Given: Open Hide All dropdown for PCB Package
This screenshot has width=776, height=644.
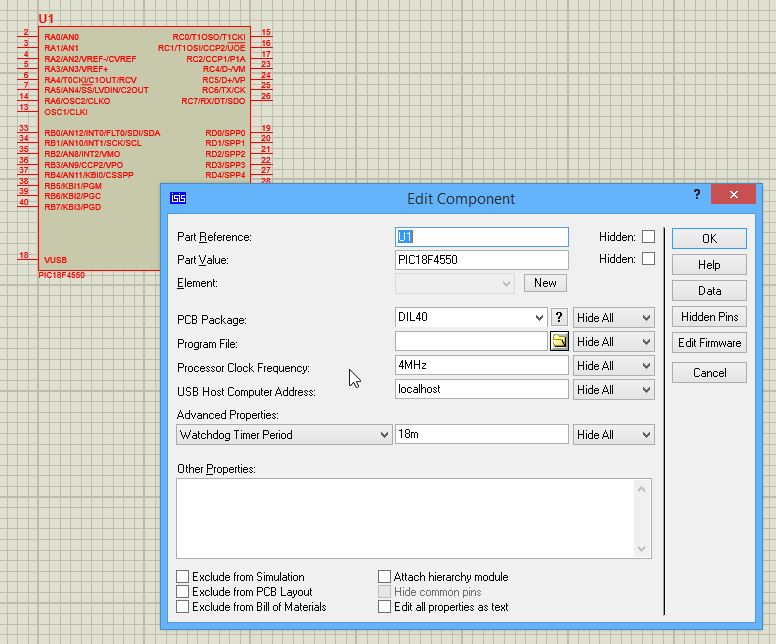Looking at the screenshot, I should [x=614, y=318].
